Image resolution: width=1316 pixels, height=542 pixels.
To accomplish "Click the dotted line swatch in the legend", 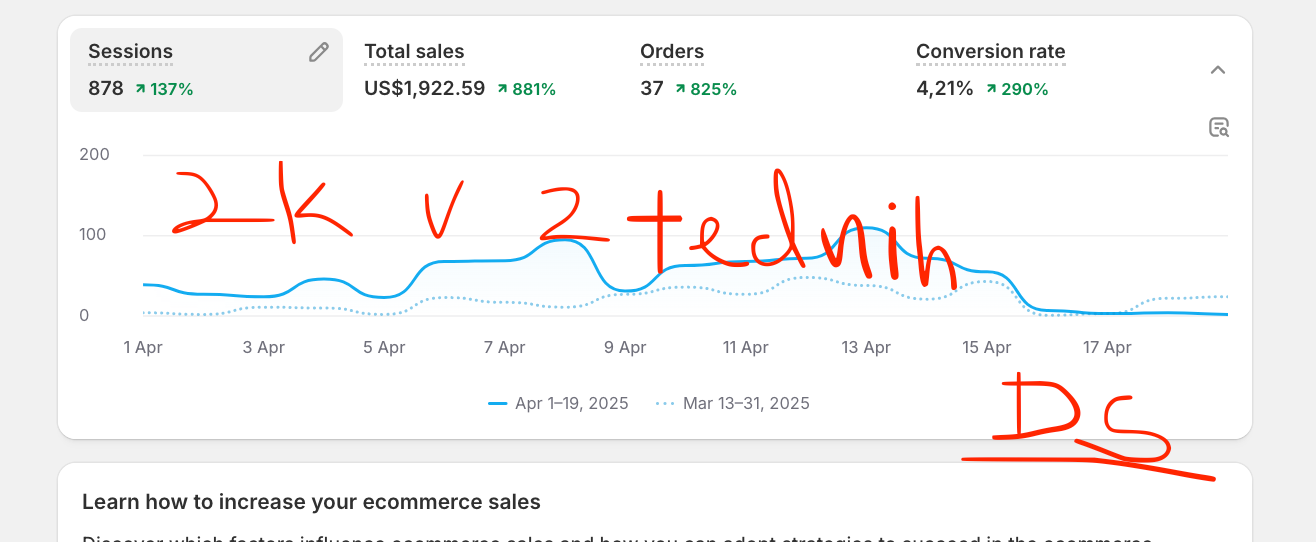I will click(x=665, y=404).
